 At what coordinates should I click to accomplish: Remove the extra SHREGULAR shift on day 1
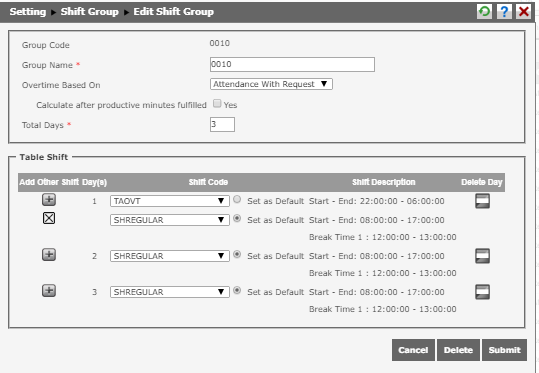point(49,218)
